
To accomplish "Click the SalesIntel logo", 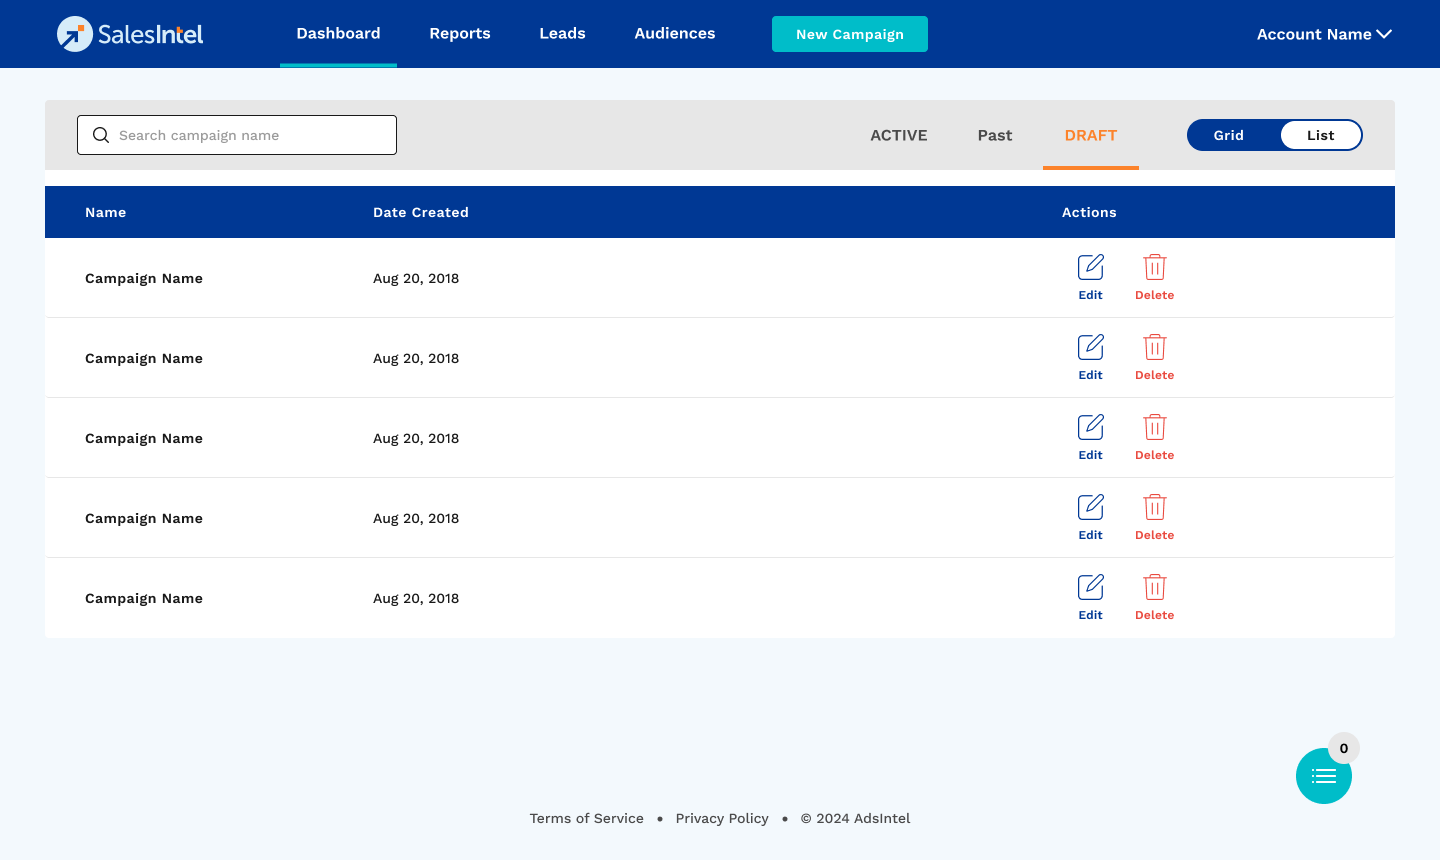I will coord(130,34).
